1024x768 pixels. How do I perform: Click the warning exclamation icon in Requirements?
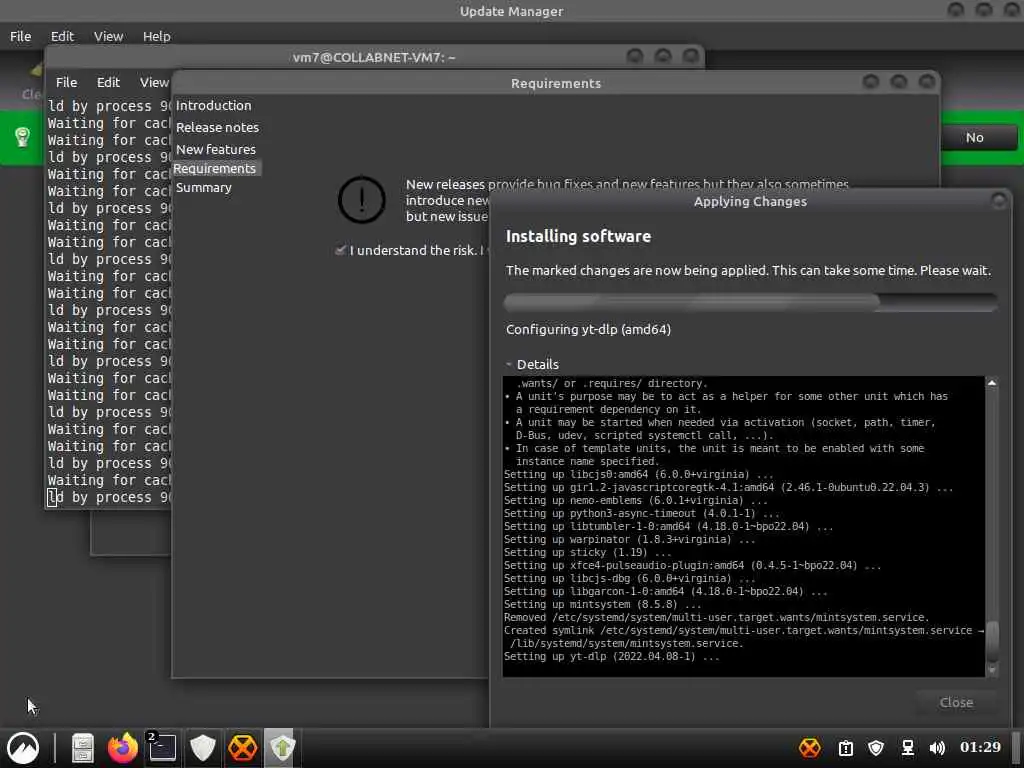tap(361, 200)
